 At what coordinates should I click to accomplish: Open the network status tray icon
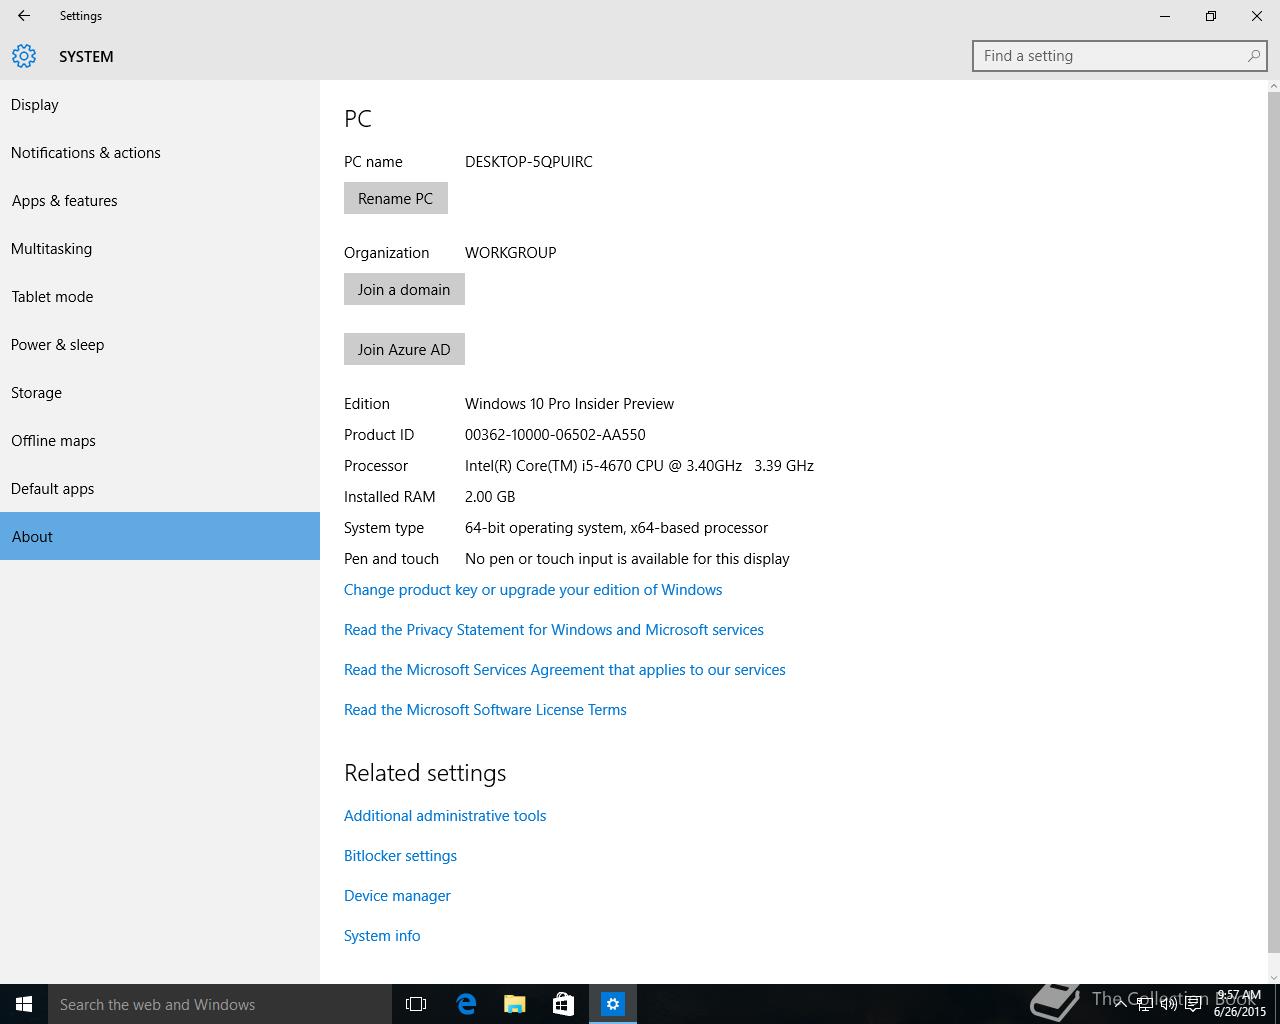[1145, 1004]
